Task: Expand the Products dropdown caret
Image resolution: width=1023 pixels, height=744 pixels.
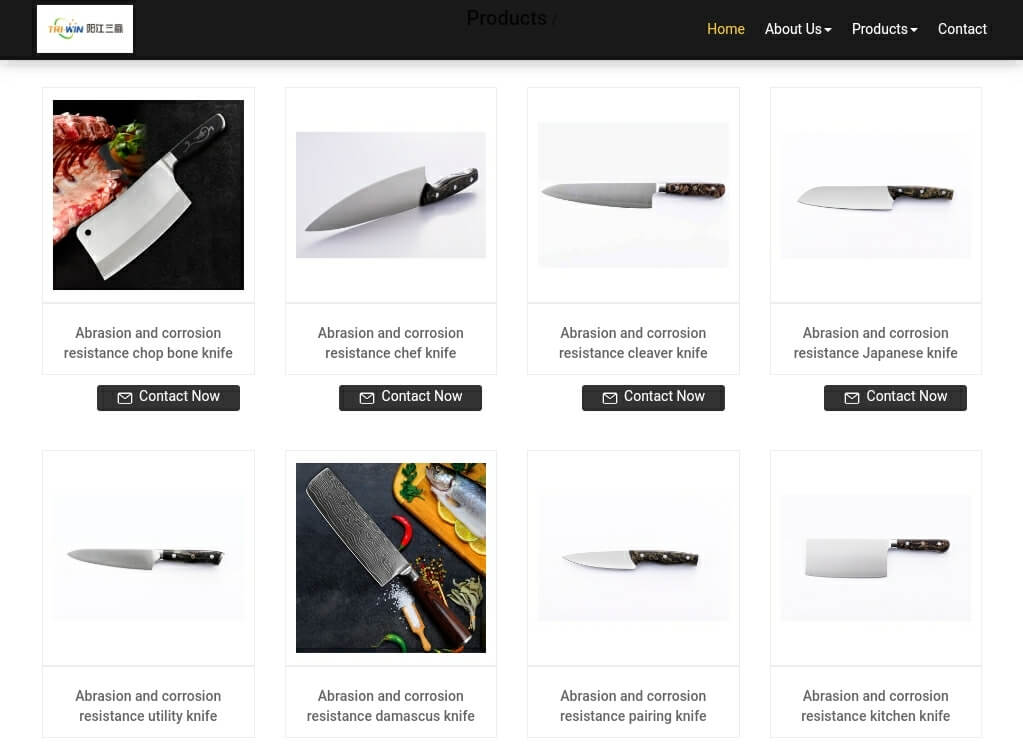Action: point(914,30)
